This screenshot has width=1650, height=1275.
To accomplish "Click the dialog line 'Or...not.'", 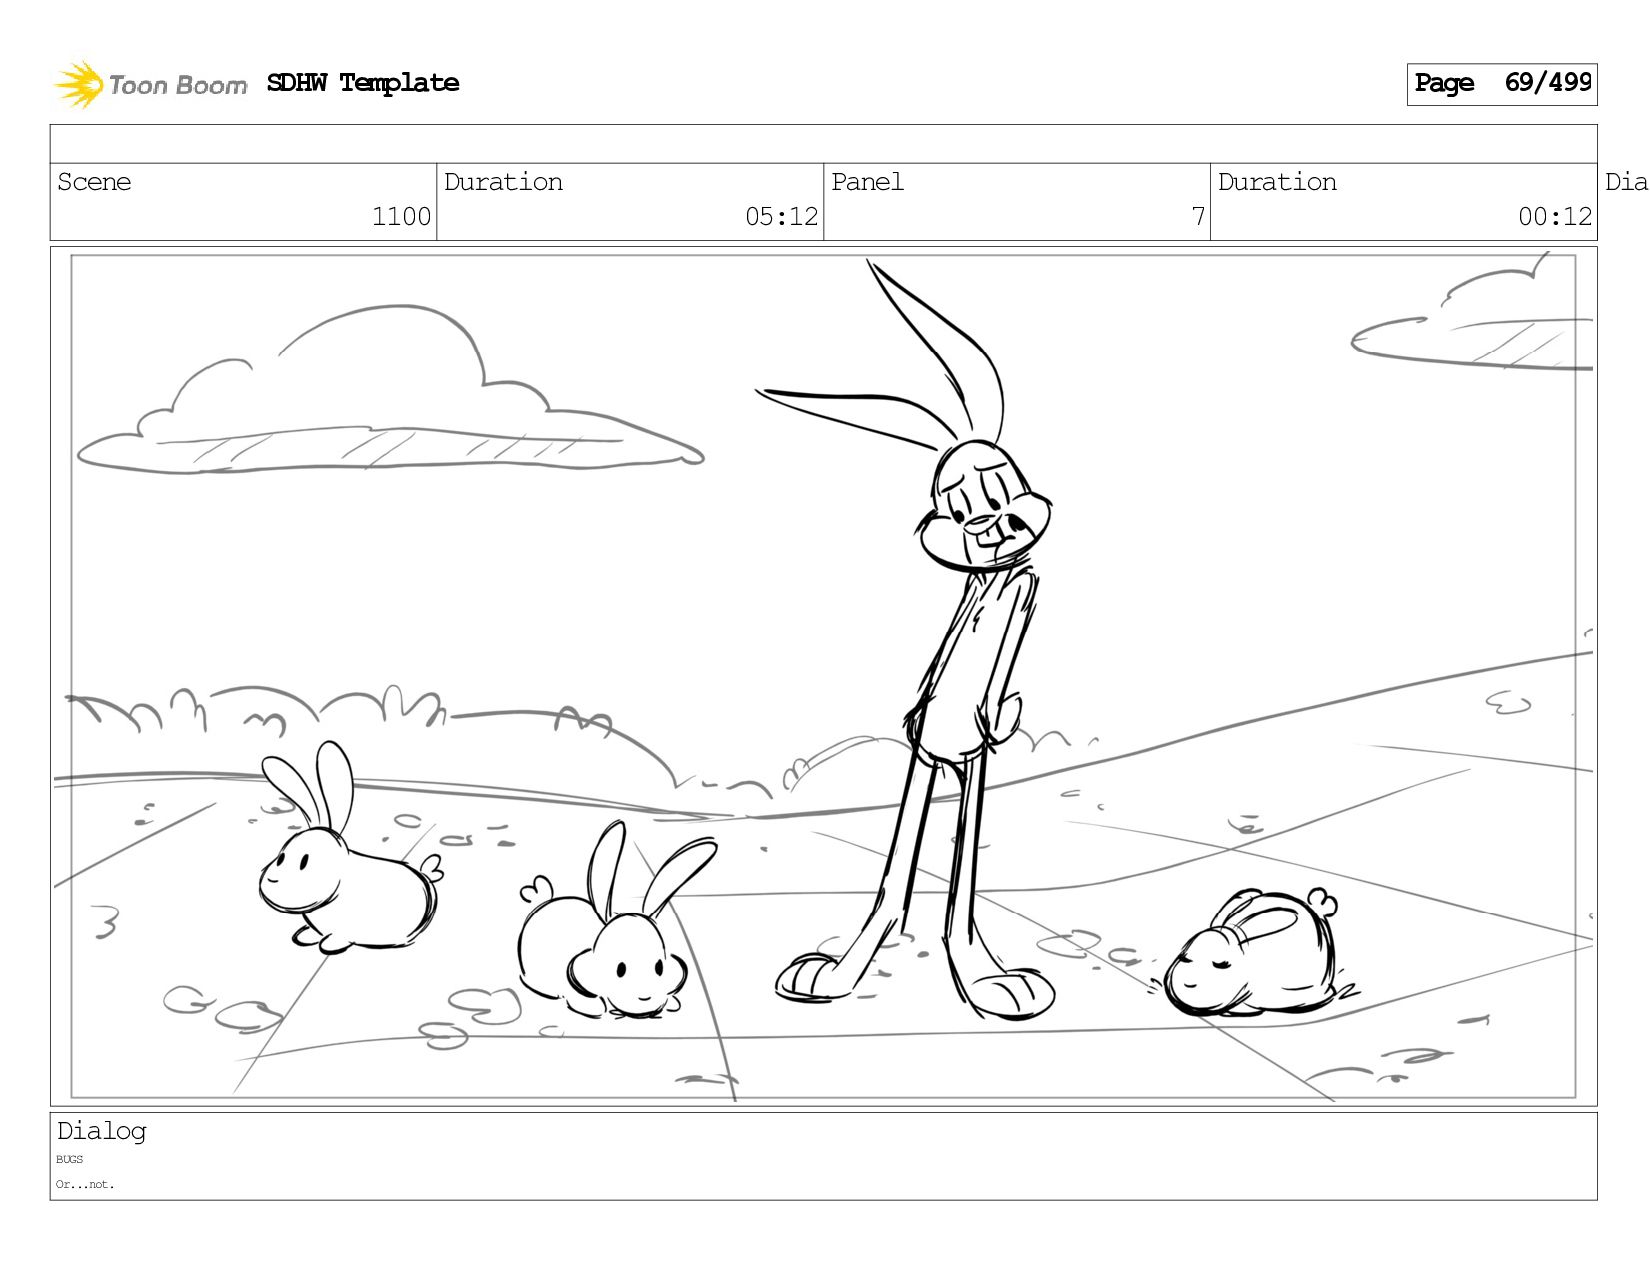I will [x=85, y=1185].
